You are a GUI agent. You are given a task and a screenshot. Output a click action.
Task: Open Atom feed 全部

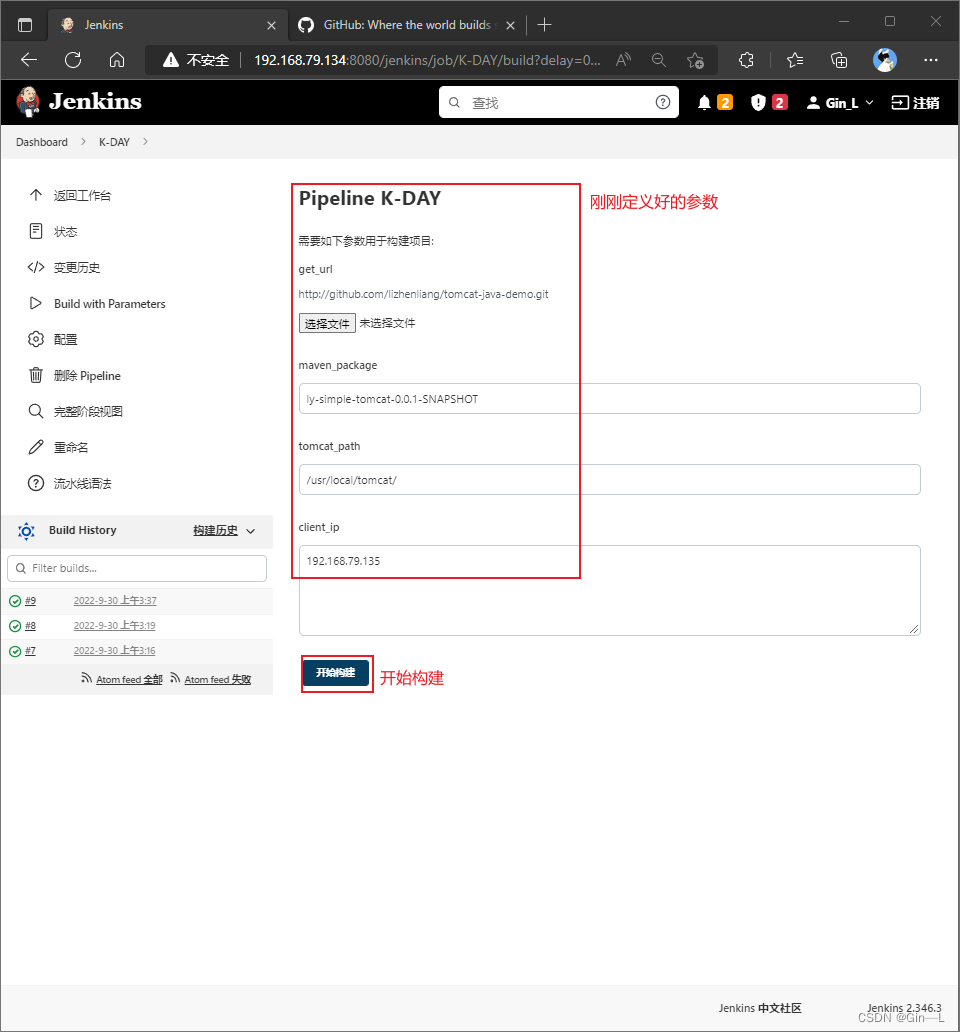[129, 679]
